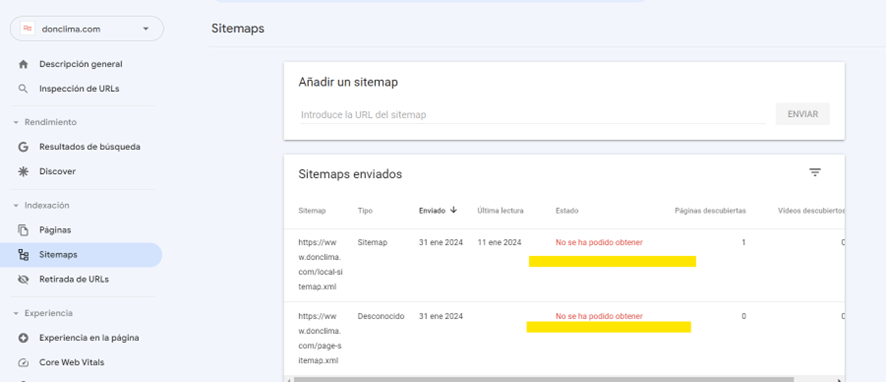Open the donclima.com property selector dropdown
Screen dimensions: 886x382
87,29
